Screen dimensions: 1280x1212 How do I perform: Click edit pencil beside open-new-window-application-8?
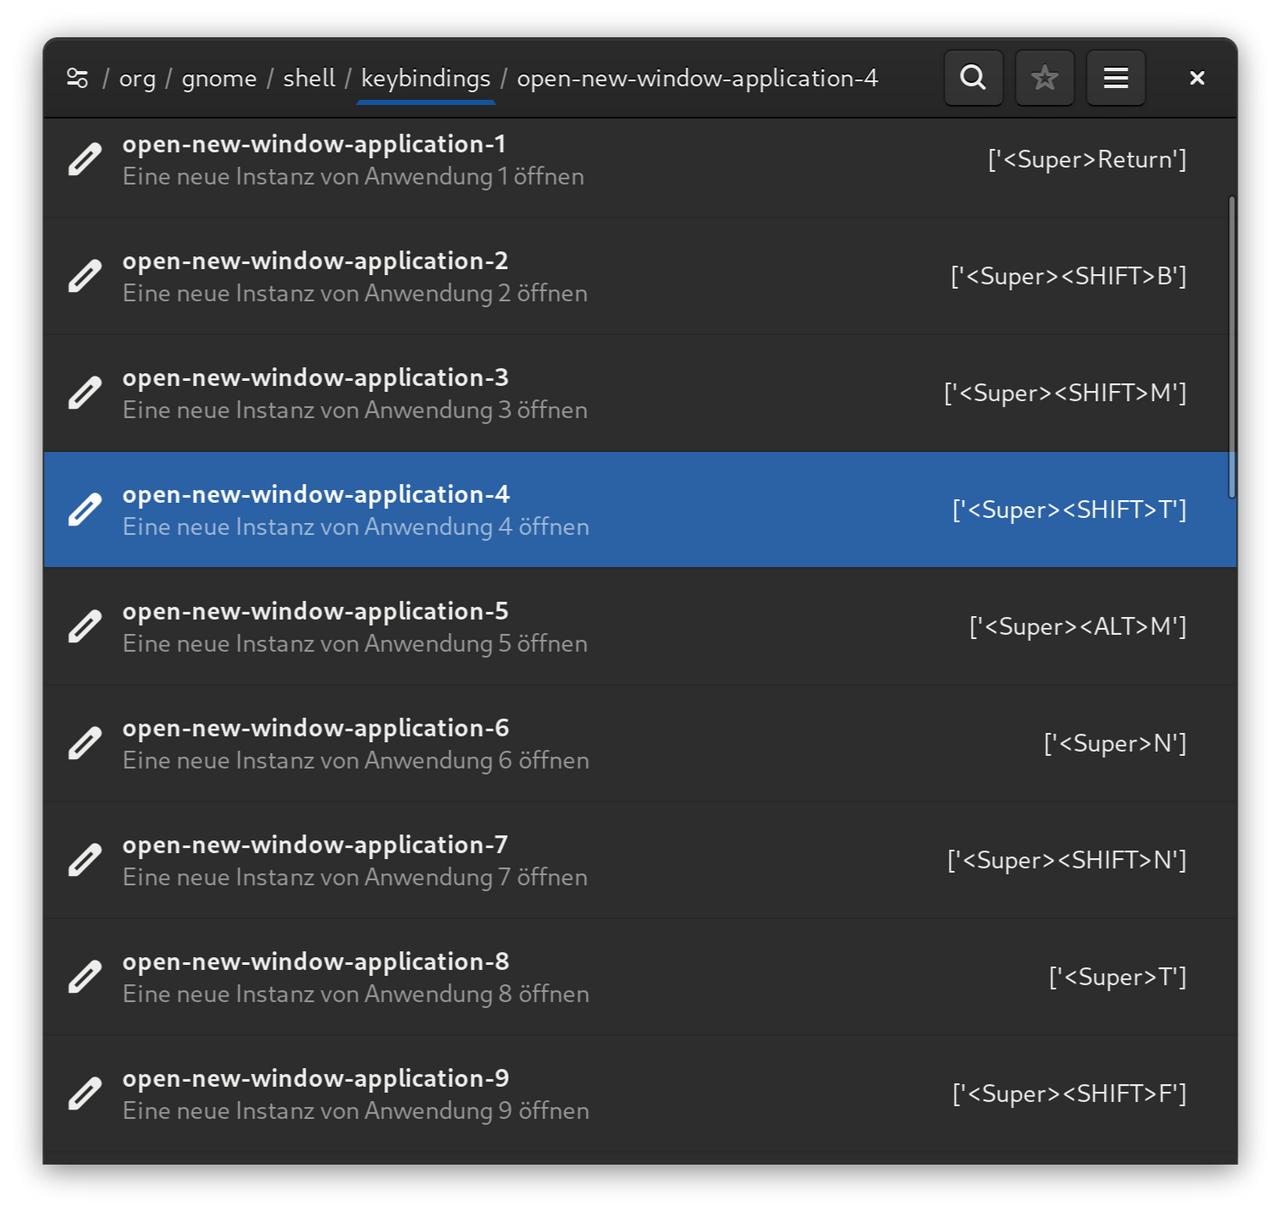85,977
